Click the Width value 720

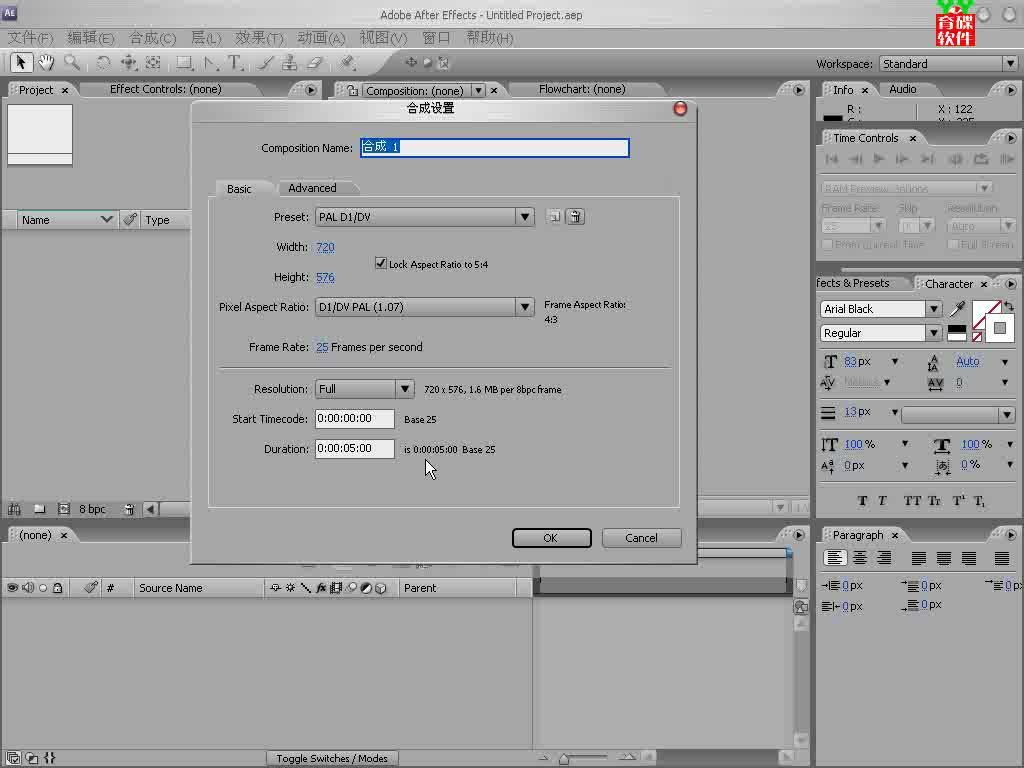[x=325, y=247]
